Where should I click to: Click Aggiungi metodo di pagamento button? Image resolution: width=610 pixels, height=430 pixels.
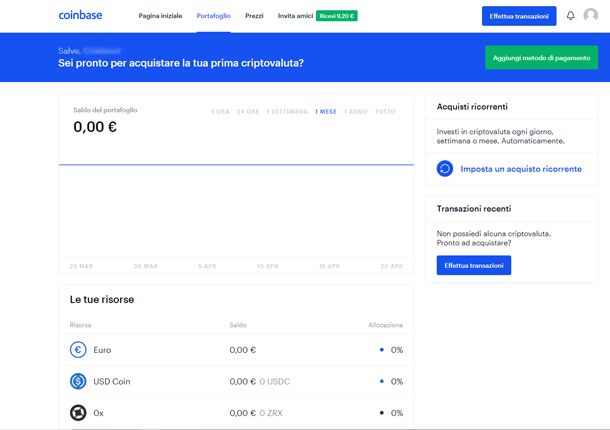click(x=542, y=58)
